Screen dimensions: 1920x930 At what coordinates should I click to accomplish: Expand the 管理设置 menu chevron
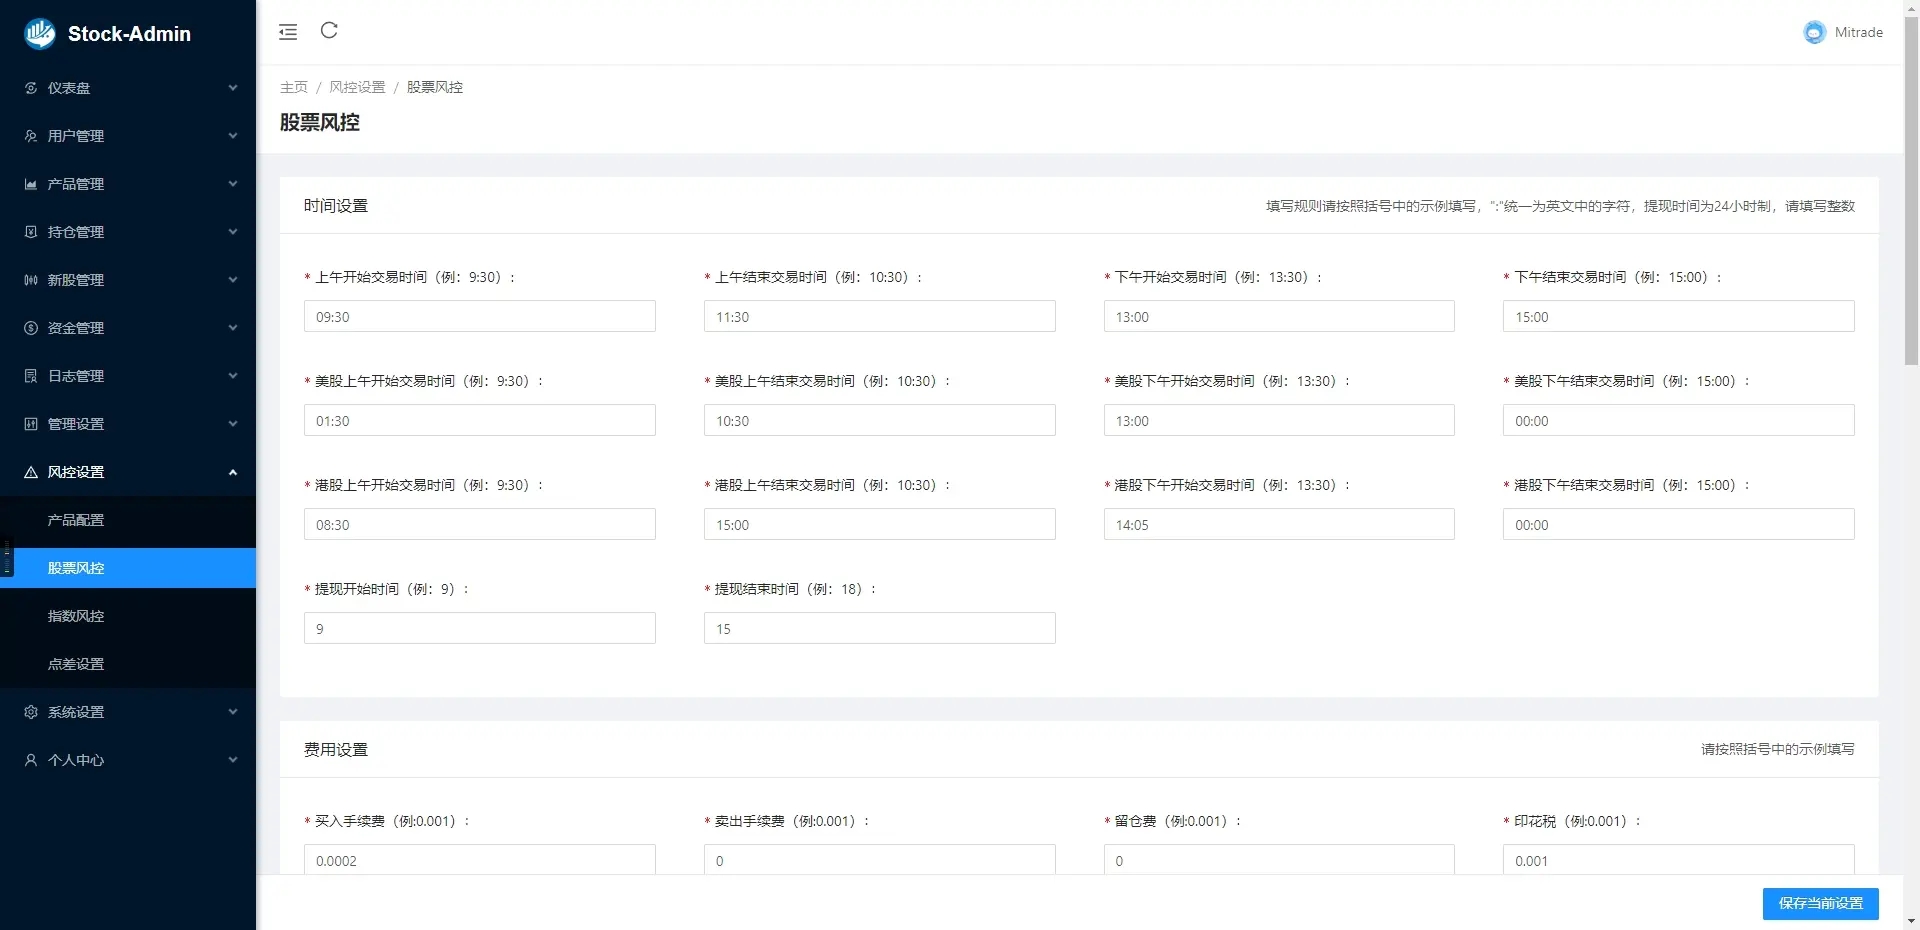[x=233, y=424]
